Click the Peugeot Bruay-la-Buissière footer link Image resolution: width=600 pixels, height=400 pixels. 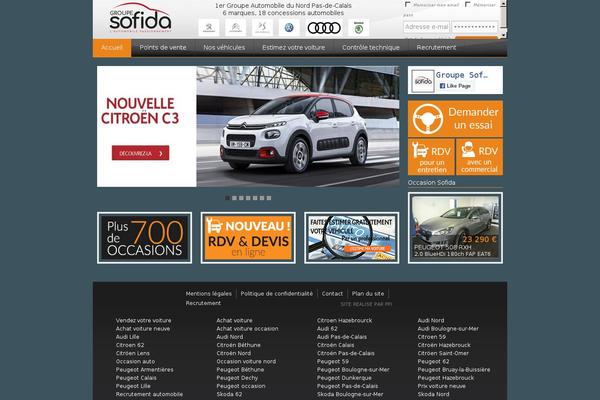point(453,370)
